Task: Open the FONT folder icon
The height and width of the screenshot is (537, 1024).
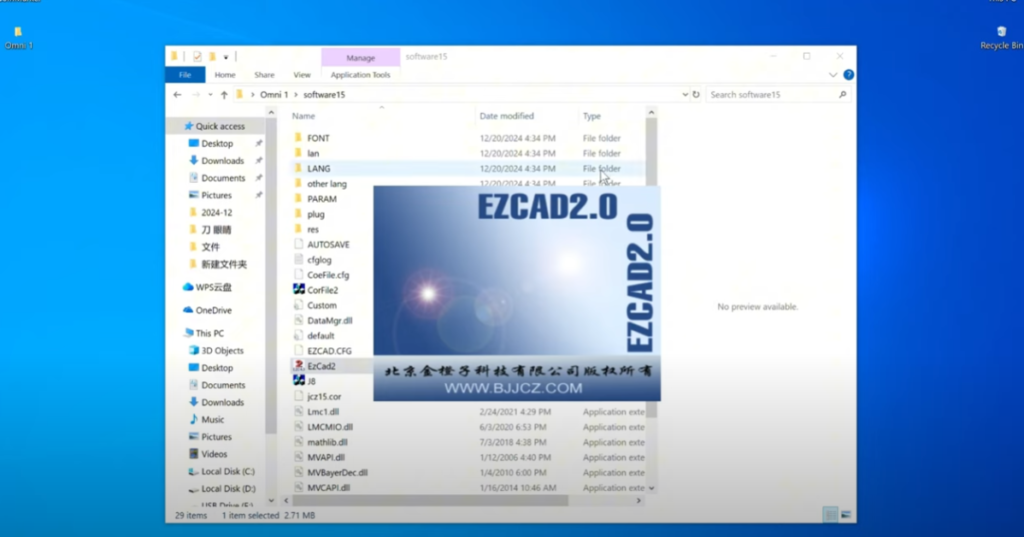Action: [298, 137]
